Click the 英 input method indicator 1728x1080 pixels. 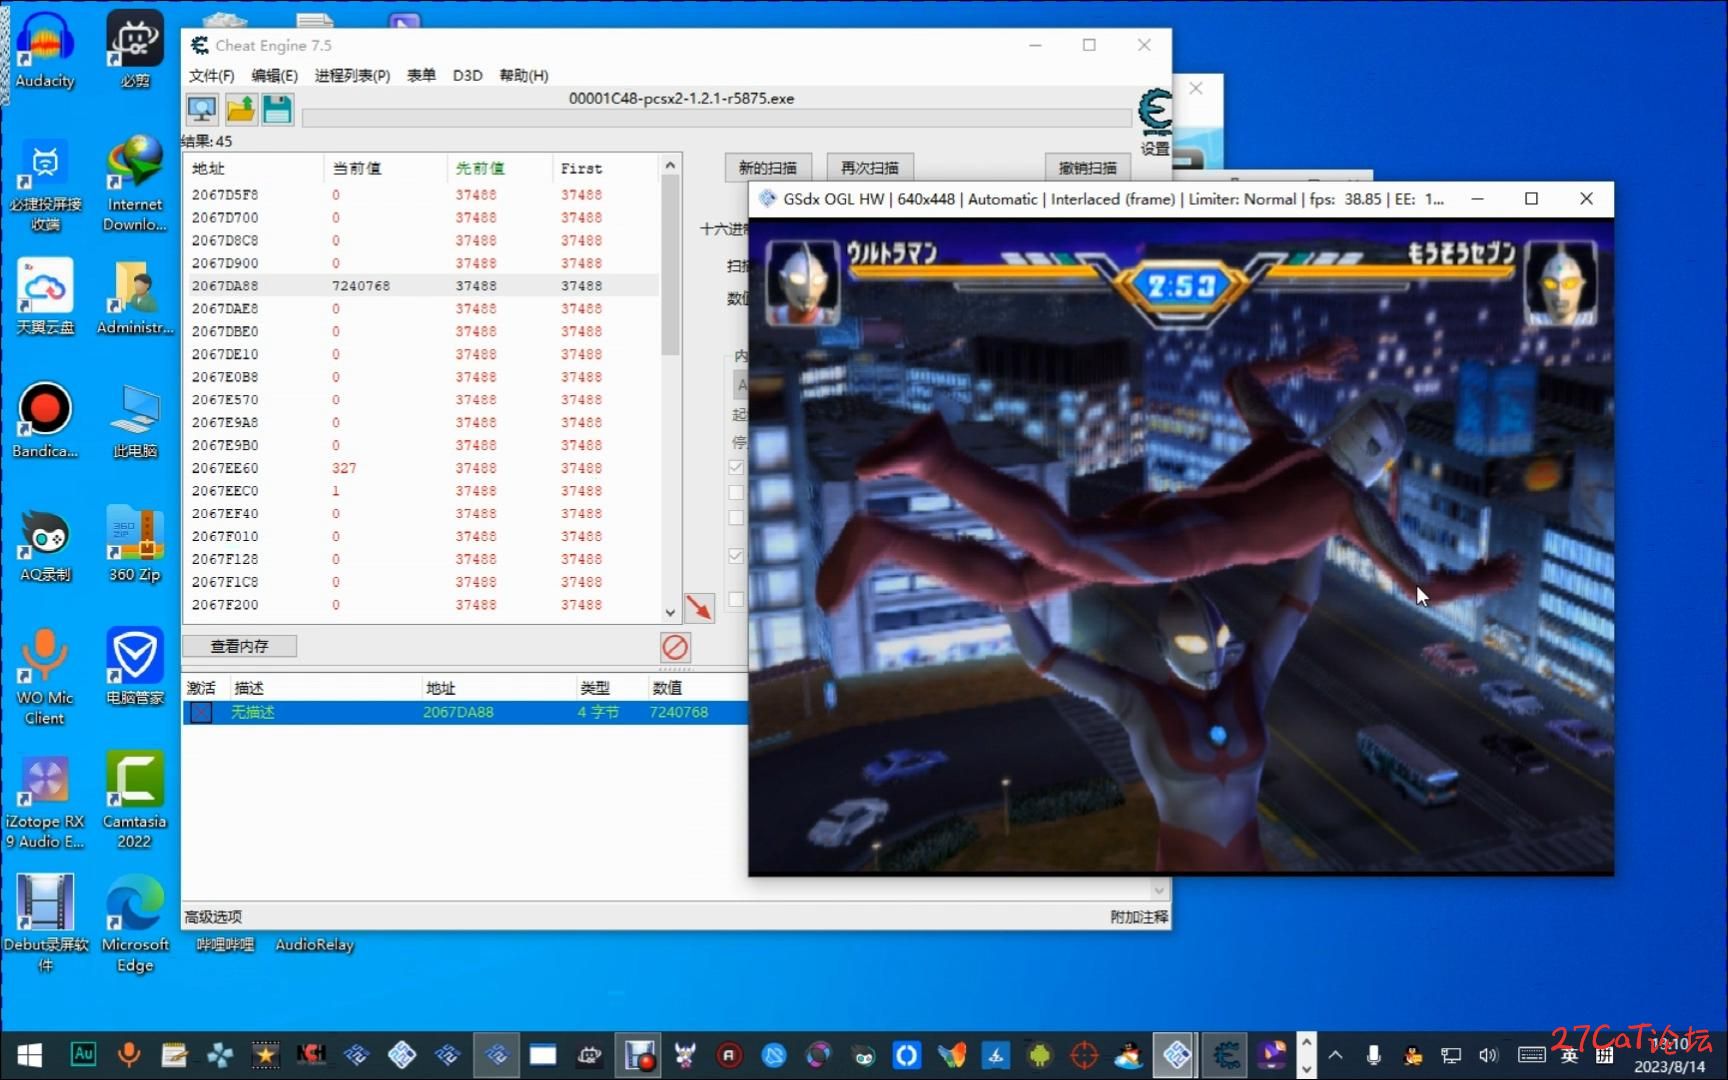coord(1570,1055)
